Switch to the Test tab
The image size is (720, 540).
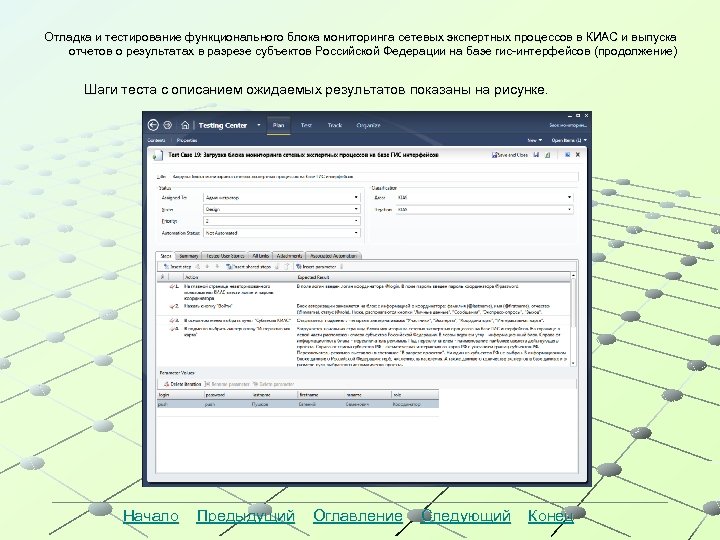[306, 125]
